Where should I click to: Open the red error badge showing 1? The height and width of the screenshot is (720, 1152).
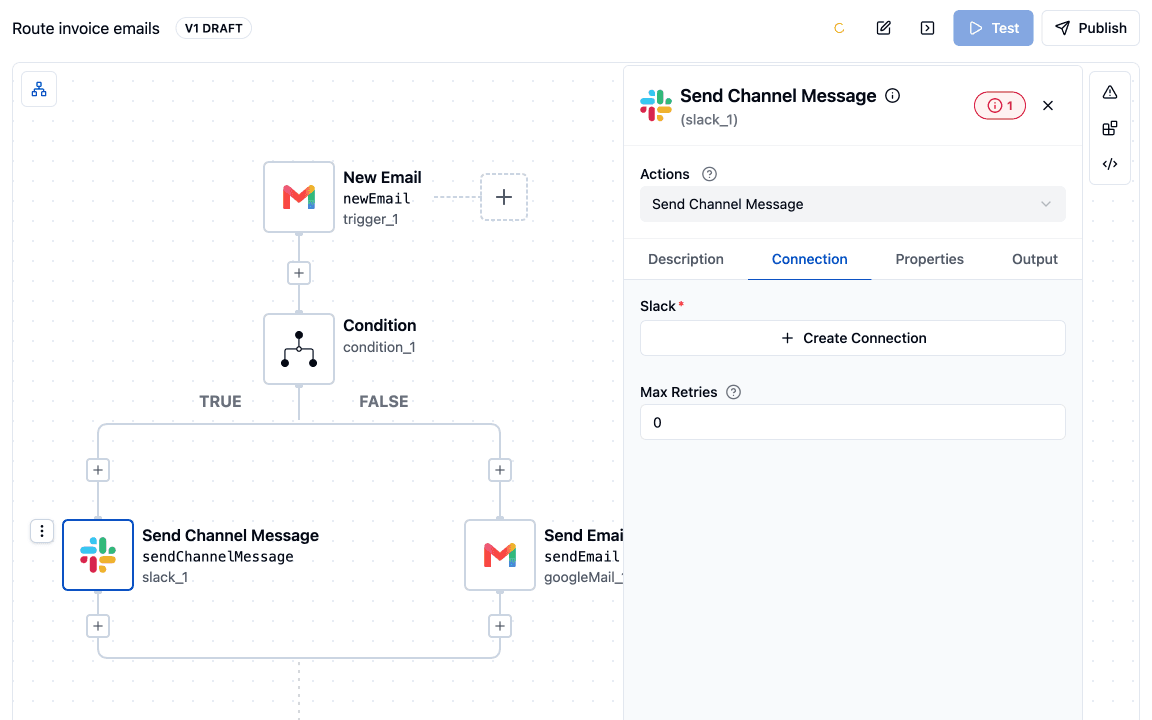coord(1000,106)
